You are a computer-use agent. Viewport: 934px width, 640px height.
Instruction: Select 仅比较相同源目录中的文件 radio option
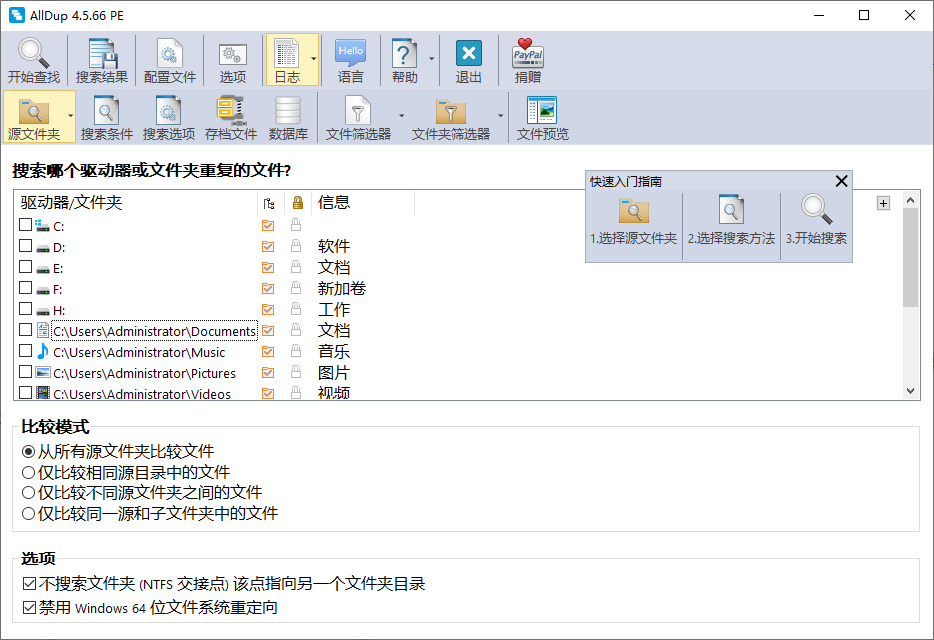[x=126, y=473]
